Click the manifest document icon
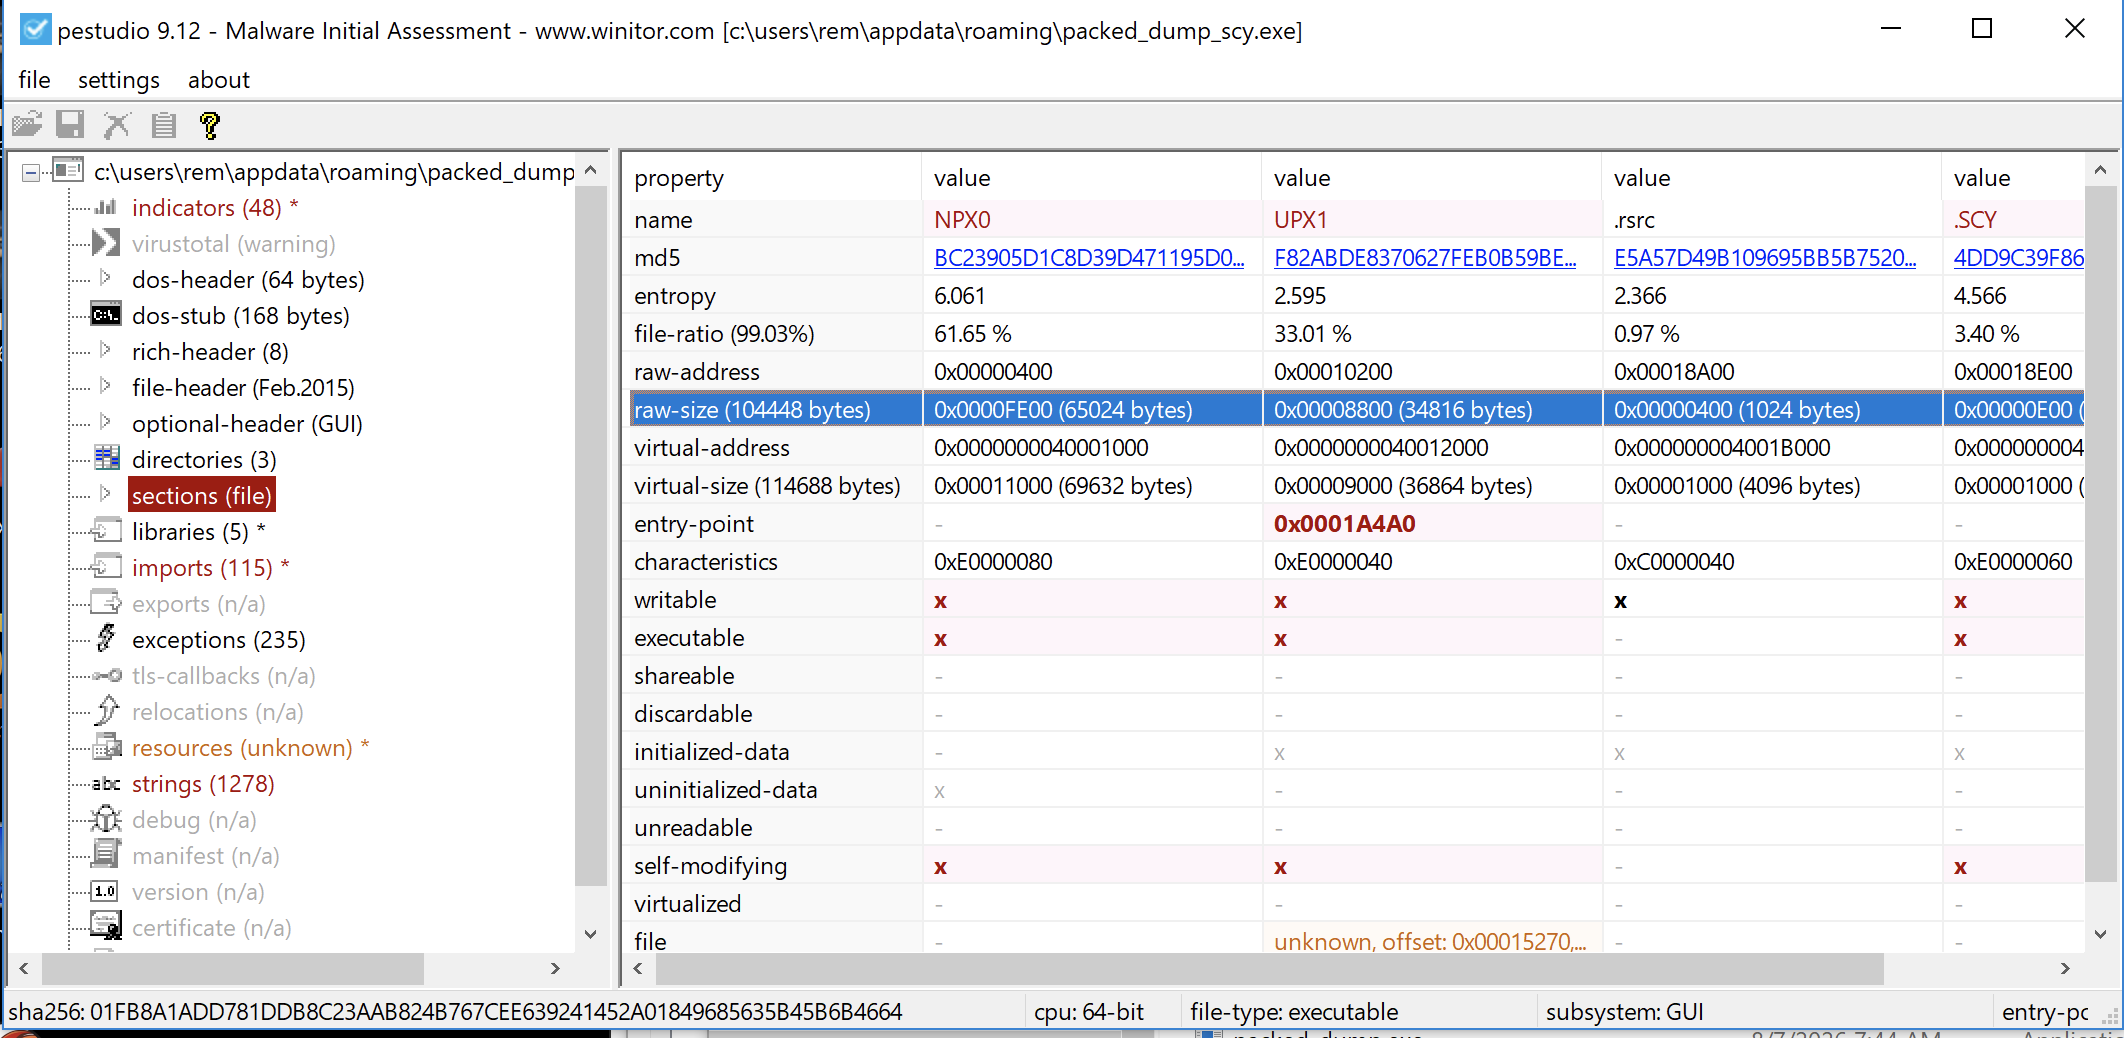The width and height of the screenshot is (2124, 1038). pyautogui.click(x=106, y=855)
